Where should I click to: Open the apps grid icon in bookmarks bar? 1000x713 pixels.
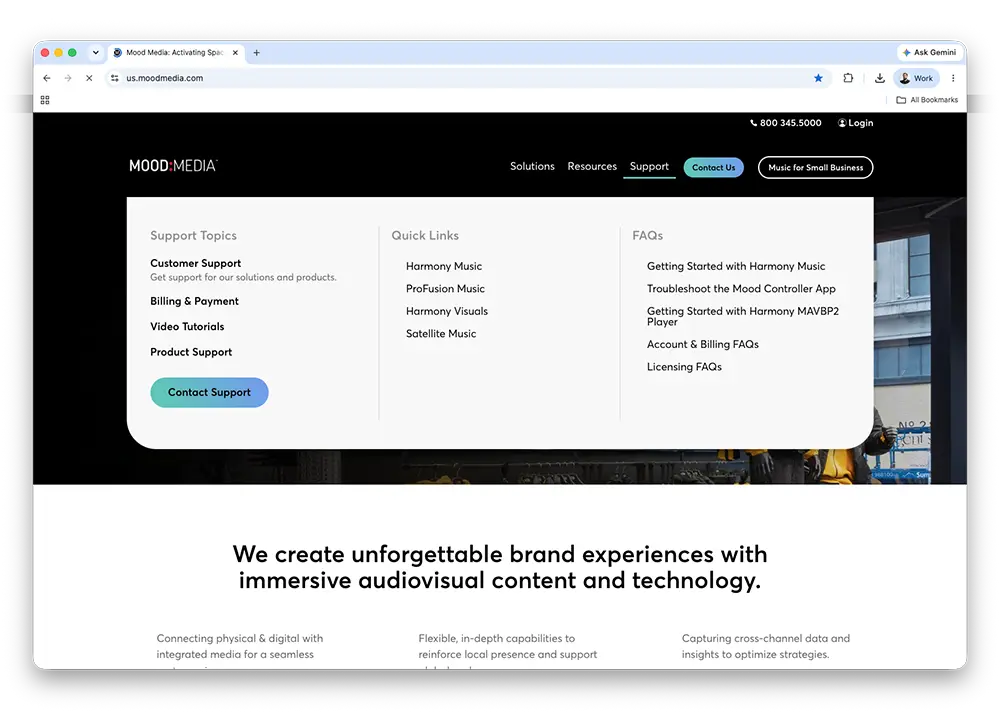pos(45,99)
